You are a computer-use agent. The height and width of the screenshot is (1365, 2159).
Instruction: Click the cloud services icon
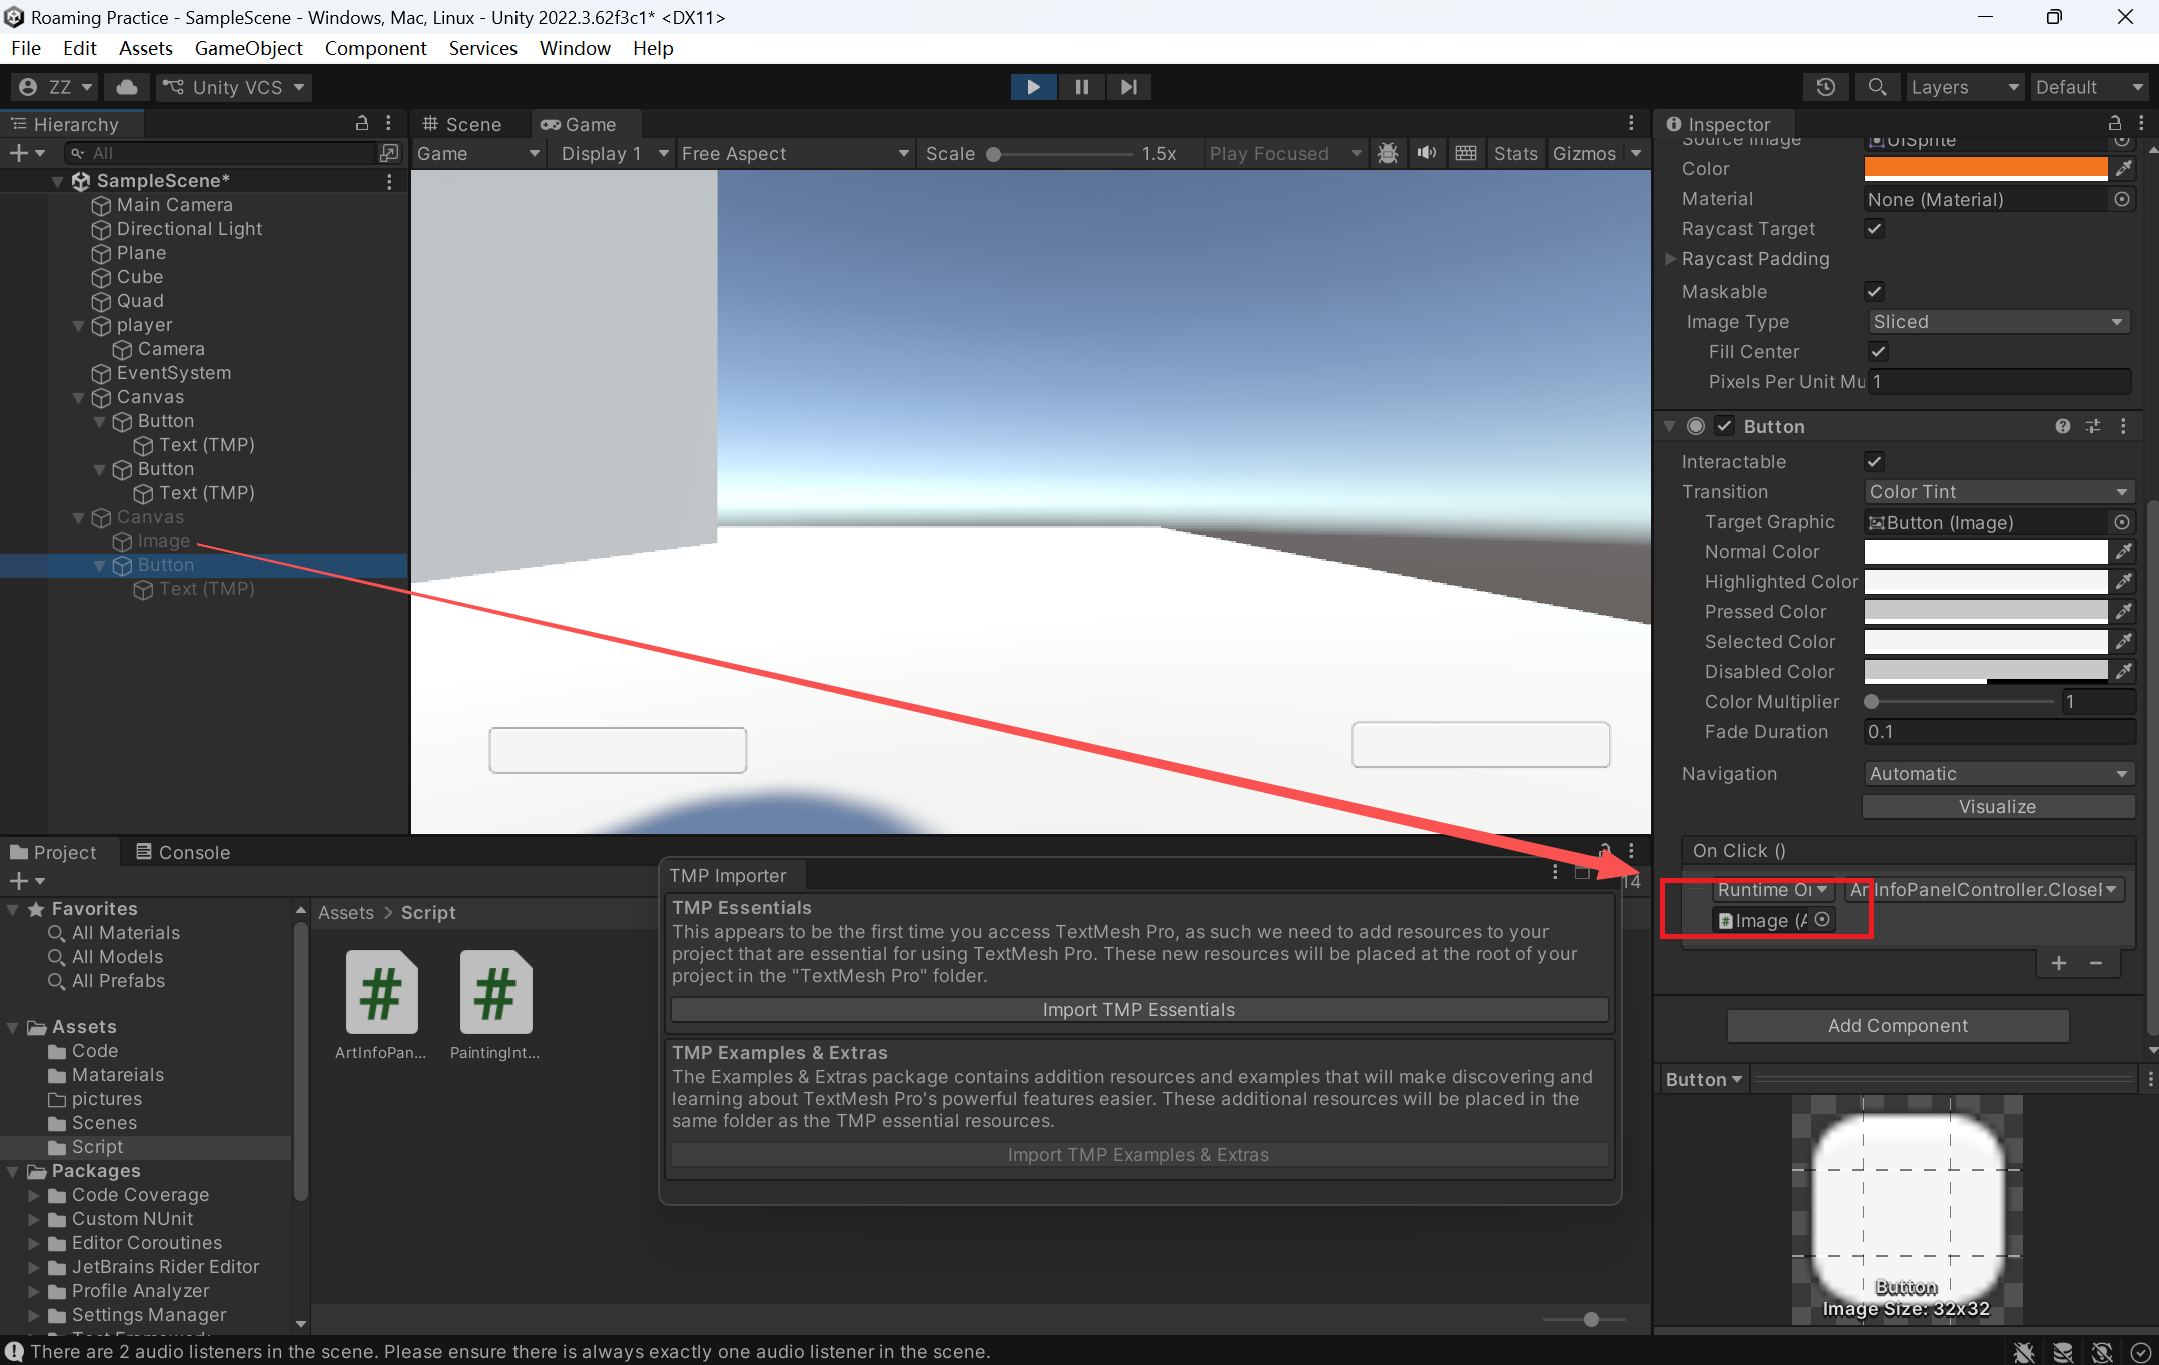pyautogui.click(x=127, y=87)
